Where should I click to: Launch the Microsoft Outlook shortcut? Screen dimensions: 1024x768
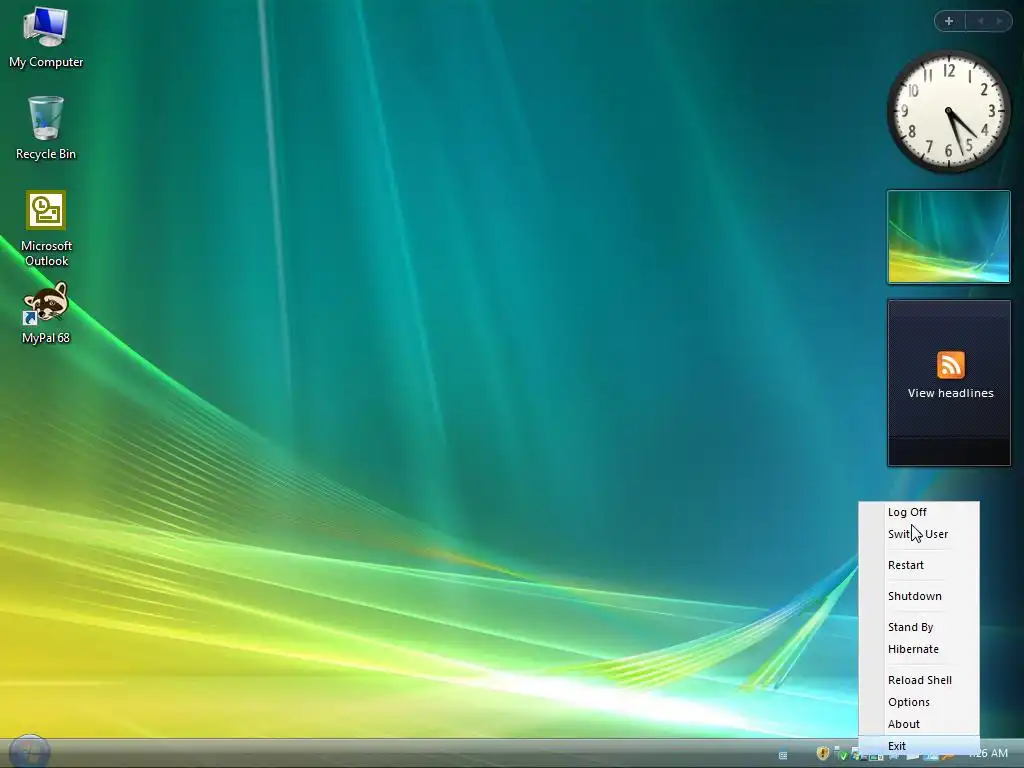pyautogui.click(x=46, y=229)
